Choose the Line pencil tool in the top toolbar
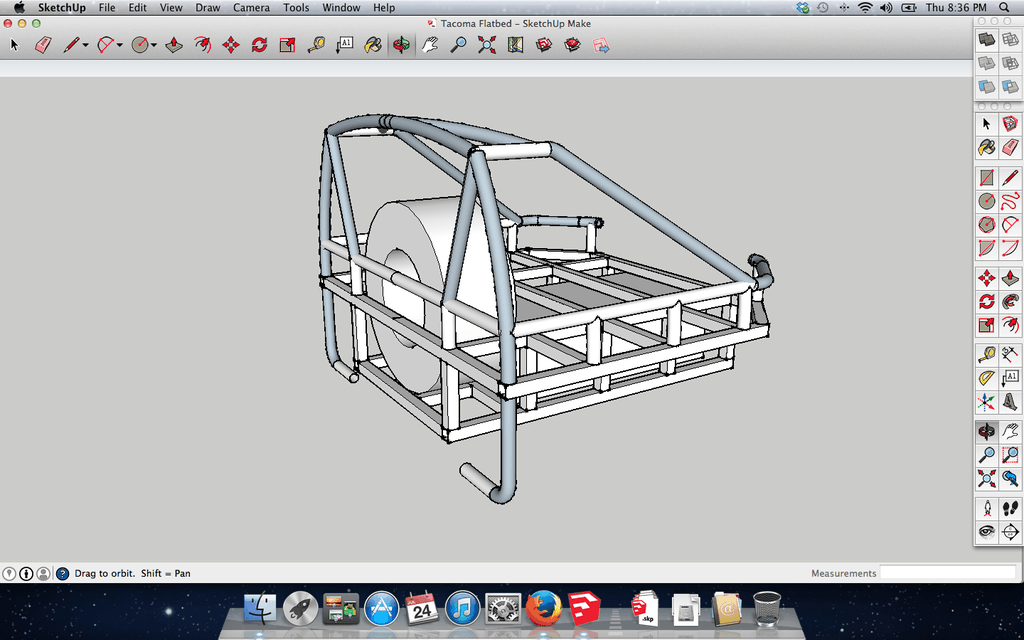The height and width of the screenshot is (640, 1024). coord(71,45)
